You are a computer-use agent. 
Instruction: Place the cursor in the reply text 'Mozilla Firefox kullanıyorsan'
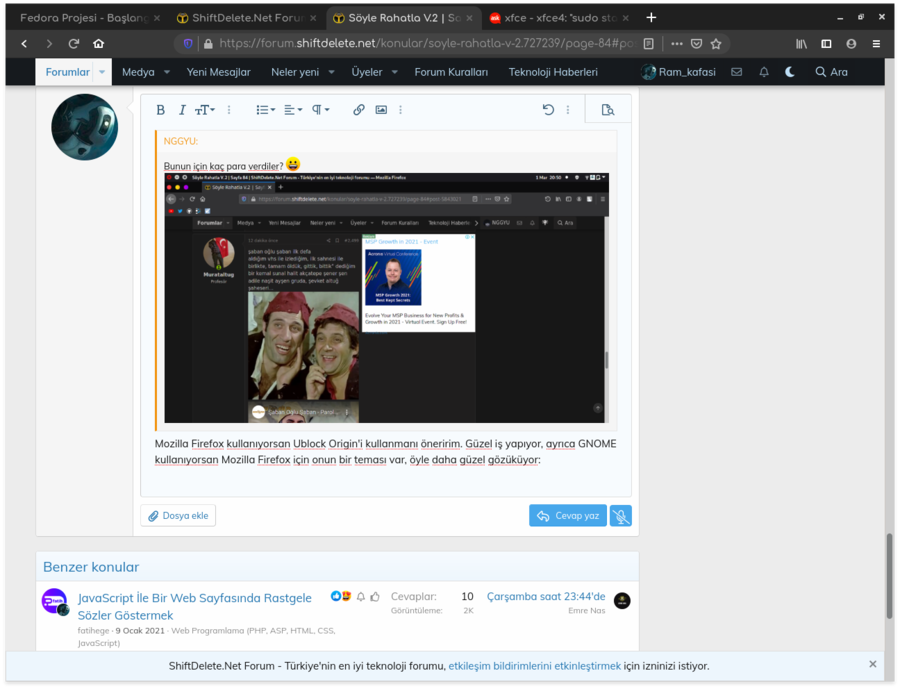(x=223, y=444)
